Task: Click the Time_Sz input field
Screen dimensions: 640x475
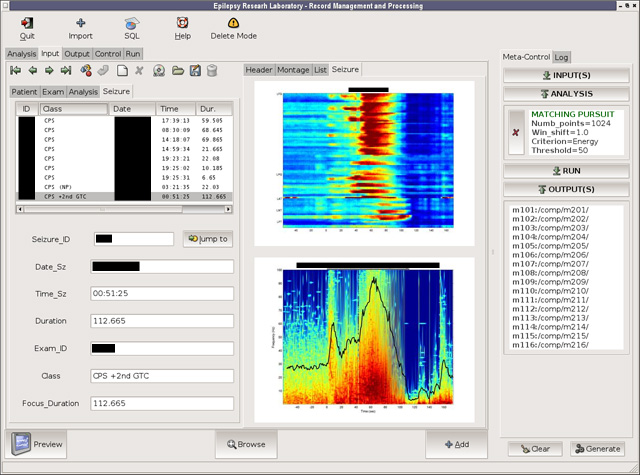Action: [162, 293]
